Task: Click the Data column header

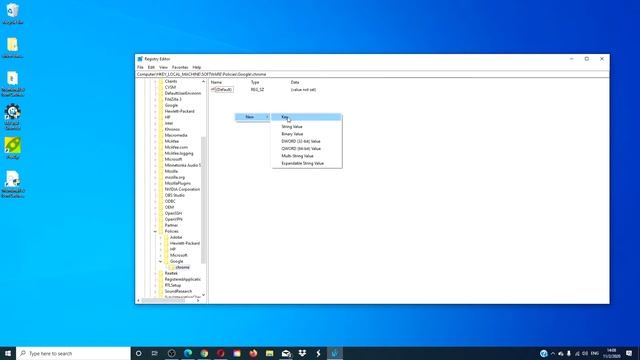Action: [x=295, y=82]
